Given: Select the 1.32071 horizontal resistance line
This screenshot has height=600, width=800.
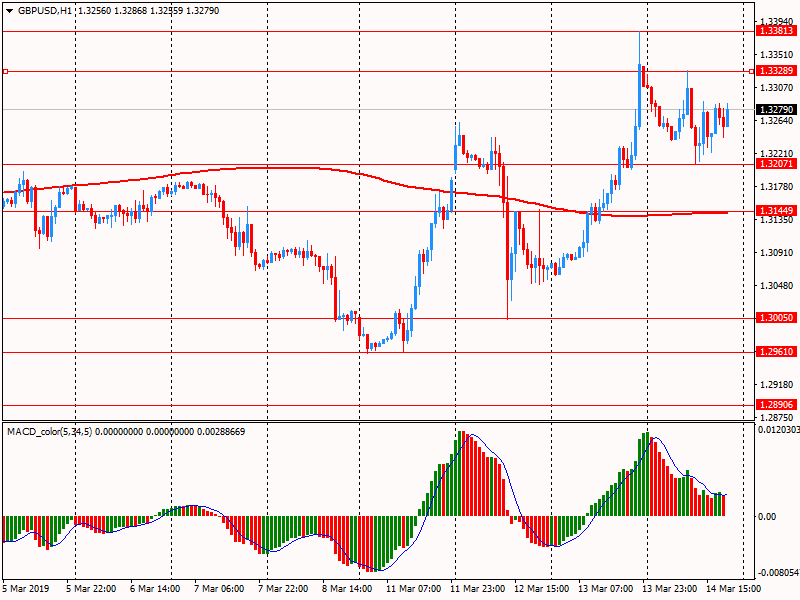Looking at the screenshot, I should click(300, 163).
